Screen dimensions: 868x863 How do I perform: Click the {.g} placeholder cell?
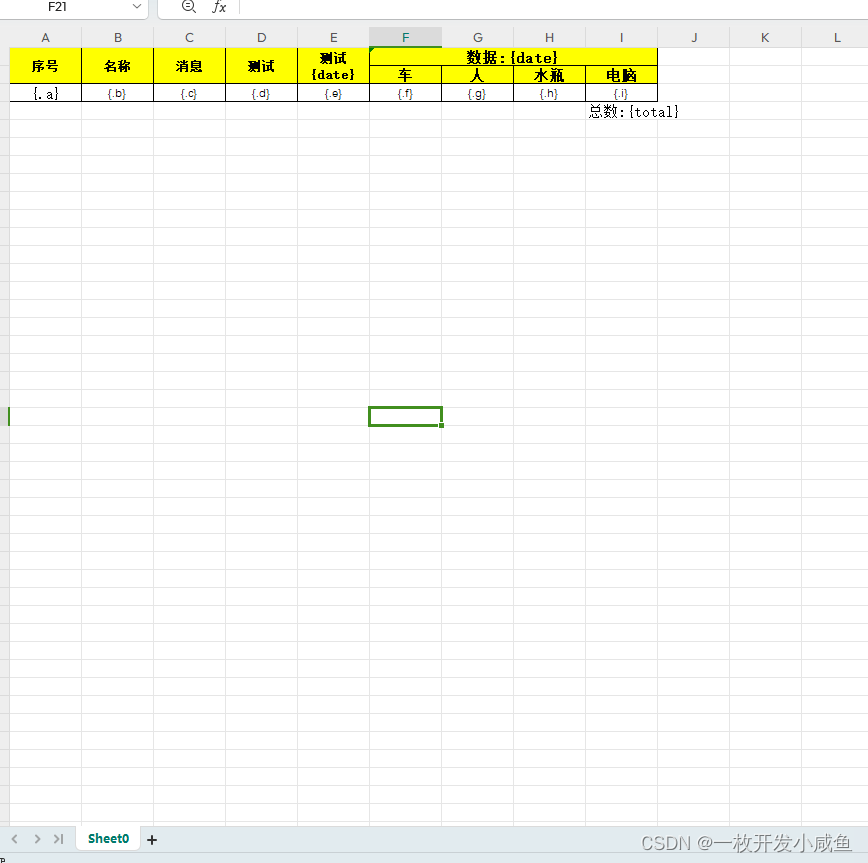477,93
